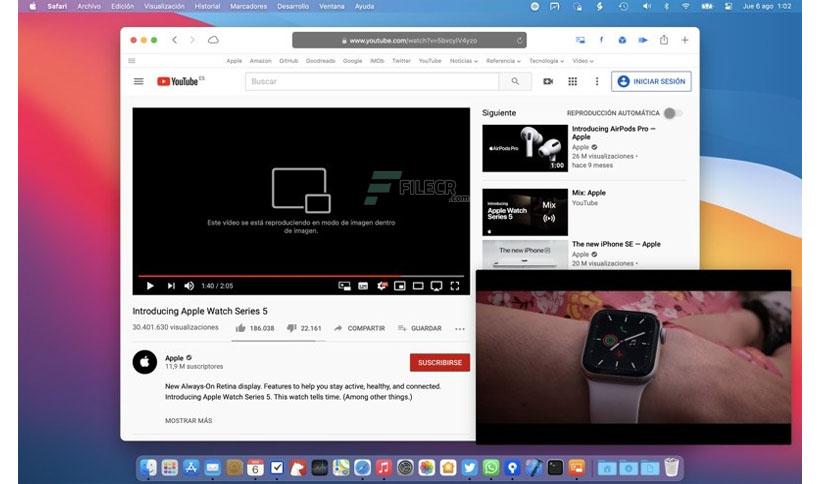The height and width of the screenshot is (484, 836).
Task: Click Iniciar Sesión button
Action: 651,82
